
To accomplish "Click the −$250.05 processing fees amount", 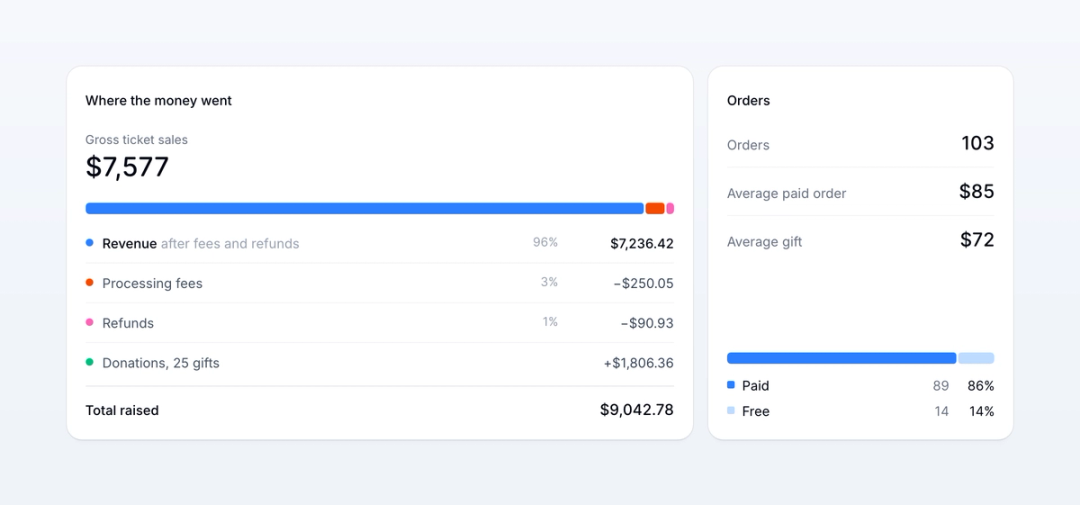I will click(643, 284).
